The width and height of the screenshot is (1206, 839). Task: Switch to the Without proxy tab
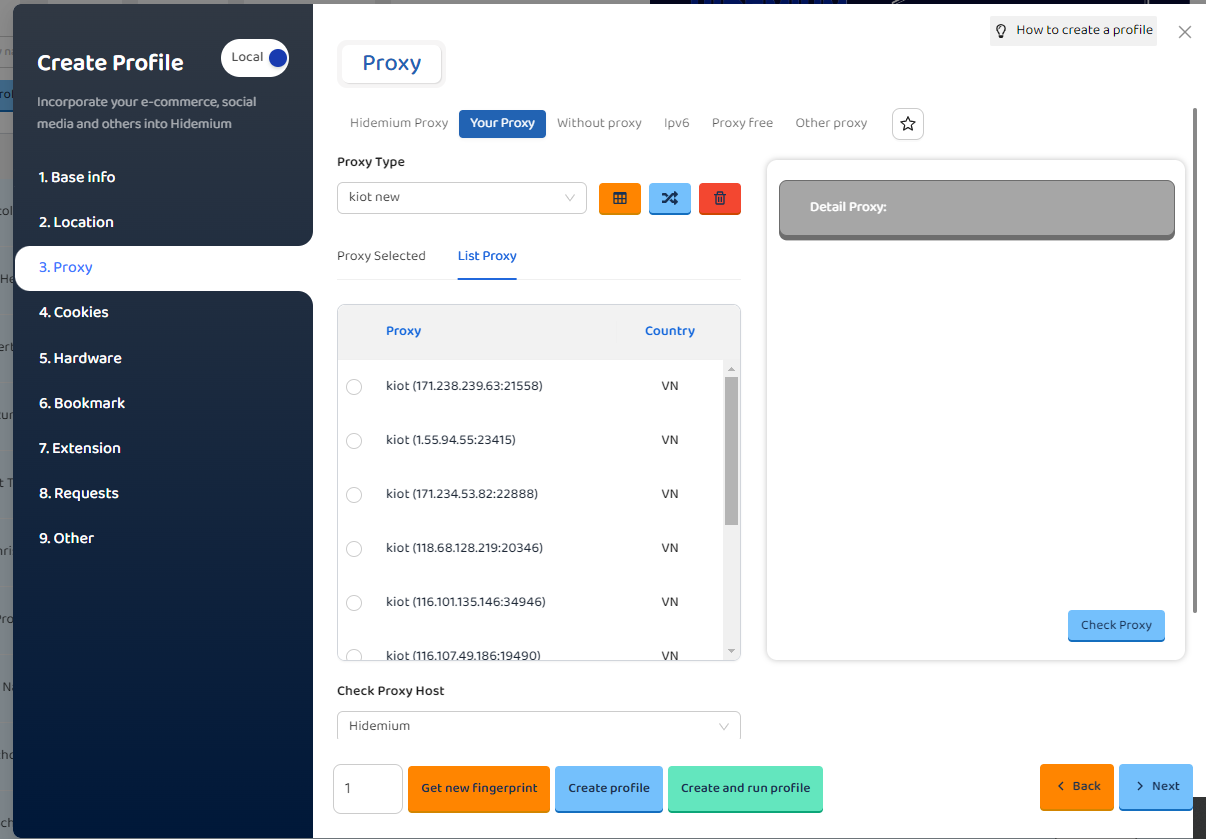pos(599,123)
